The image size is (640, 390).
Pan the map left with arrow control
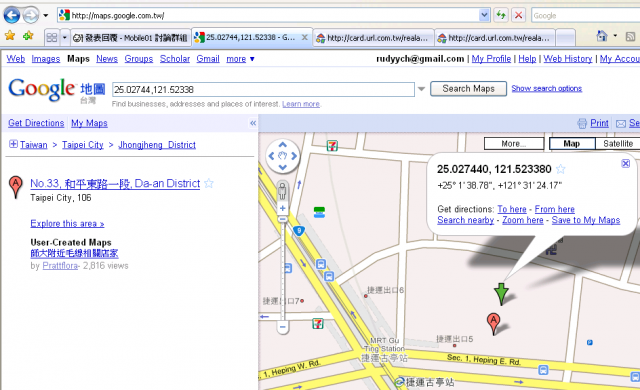coord(271,156)
